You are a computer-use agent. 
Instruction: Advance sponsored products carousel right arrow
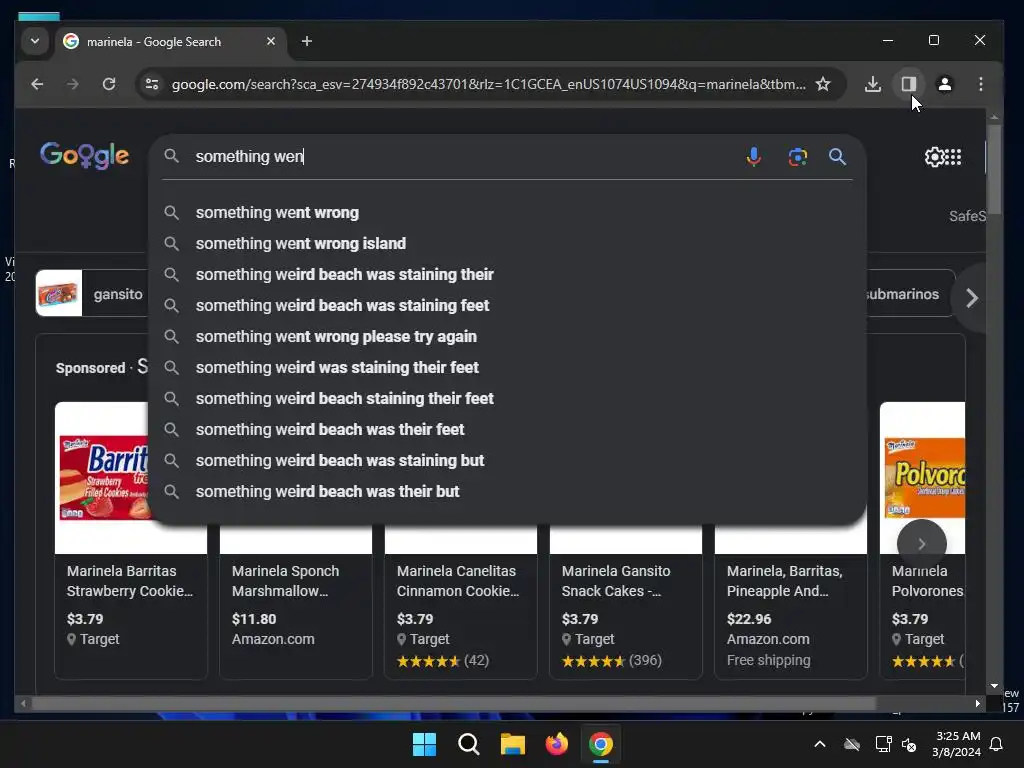coord(921,543)
